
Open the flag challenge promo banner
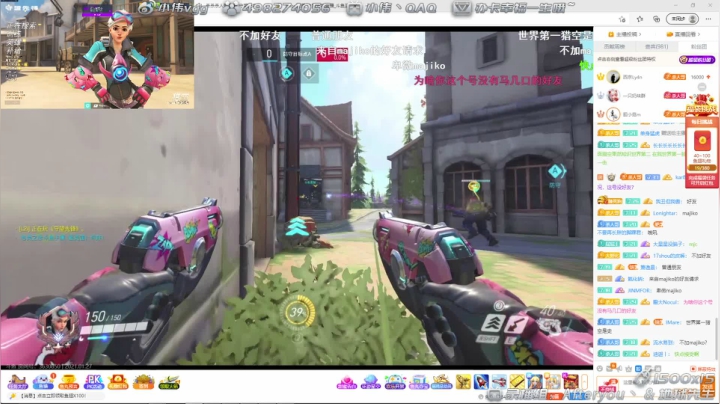point(702,107)
